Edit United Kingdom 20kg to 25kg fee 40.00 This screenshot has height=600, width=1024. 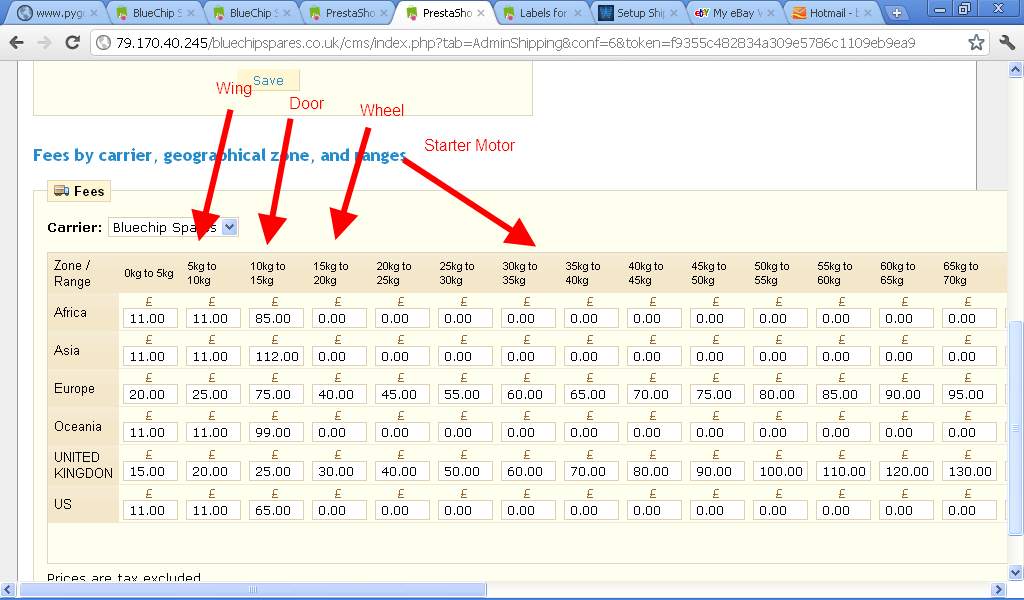(402, 471)
